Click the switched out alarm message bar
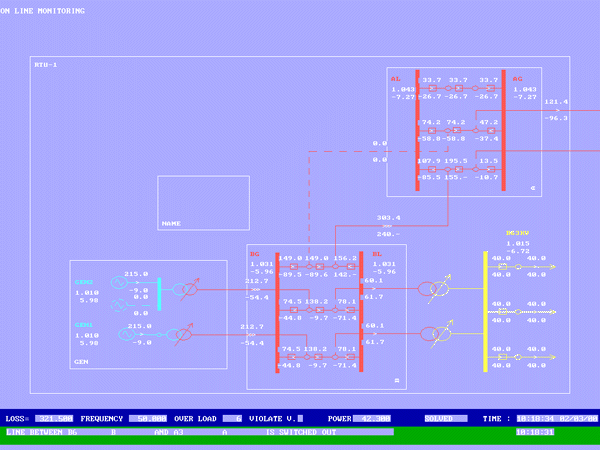This screenshot has height=450, width=600. 200,432
